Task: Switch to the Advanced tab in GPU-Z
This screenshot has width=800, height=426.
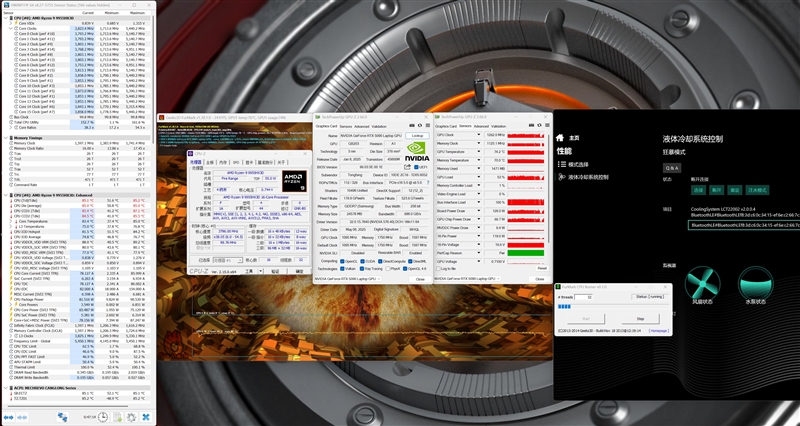Action: (359, 126)
